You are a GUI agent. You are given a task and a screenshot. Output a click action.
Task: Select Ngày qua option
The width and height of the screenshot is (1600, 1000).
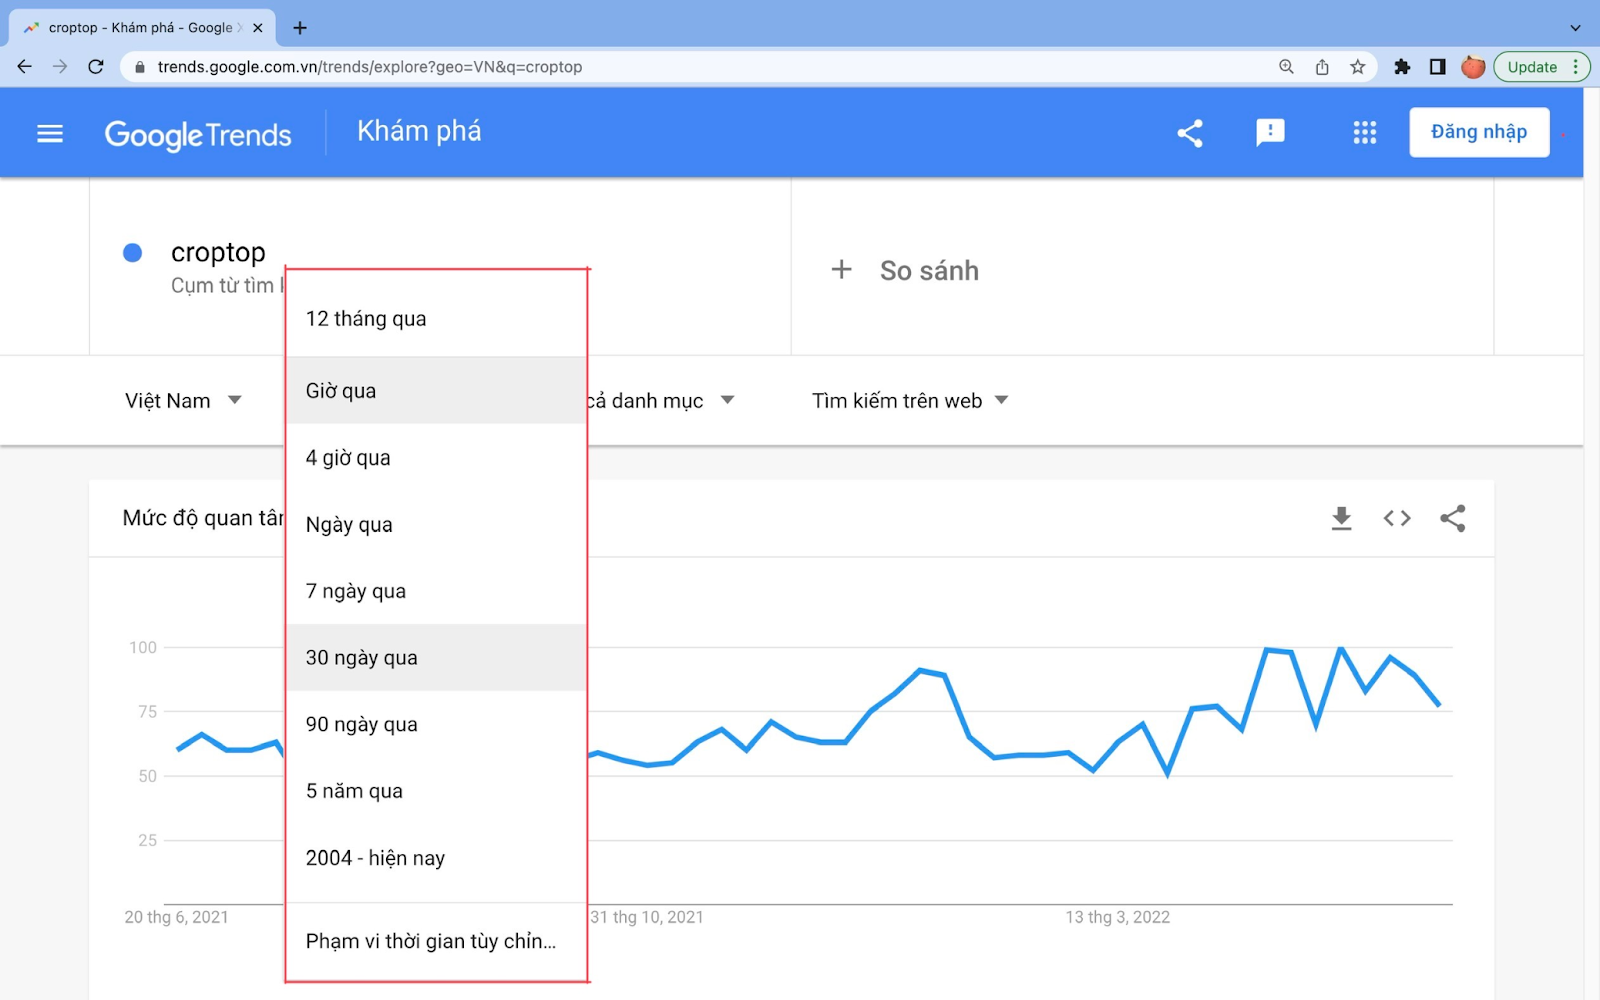436,524
